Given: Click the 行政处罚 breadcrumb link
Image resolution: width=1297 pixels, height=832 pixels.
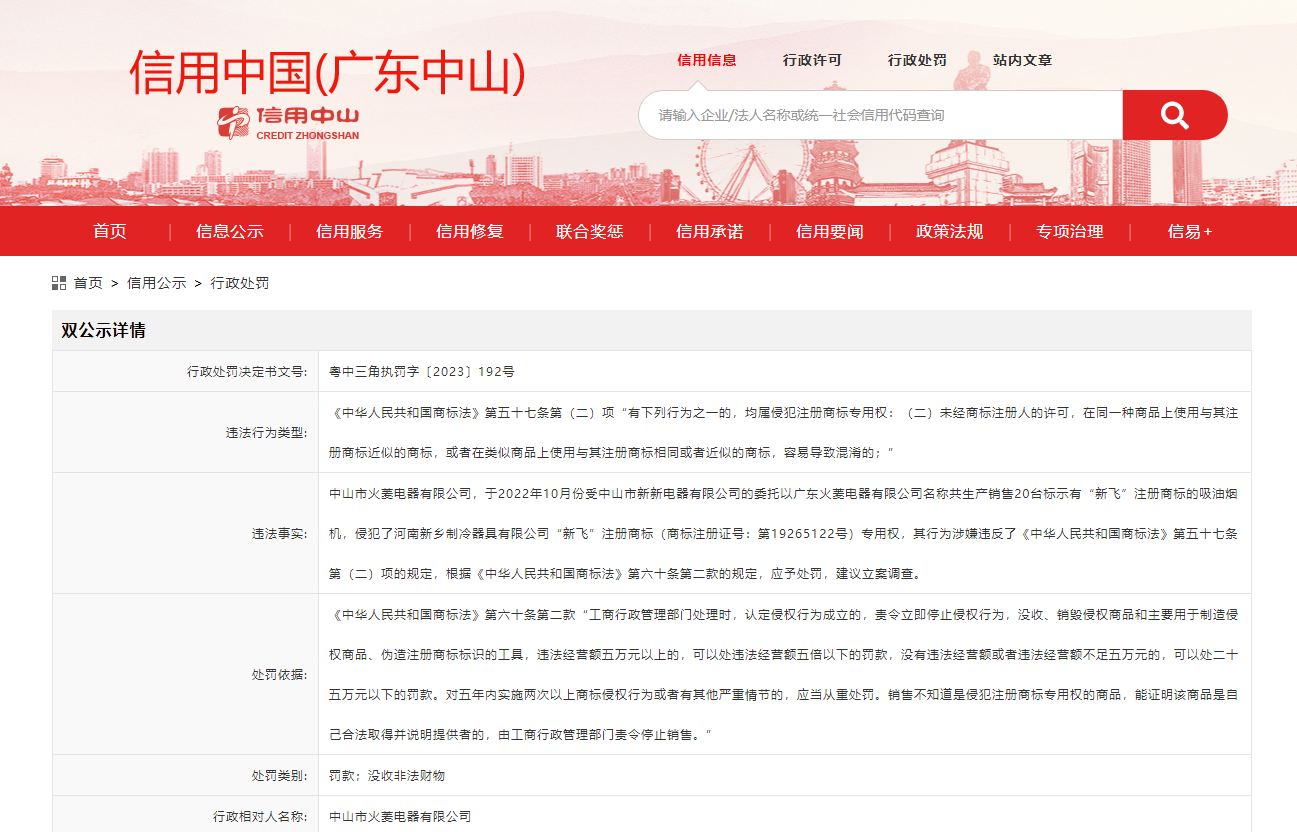Looking at the screenshot, I should pos(240,283).
